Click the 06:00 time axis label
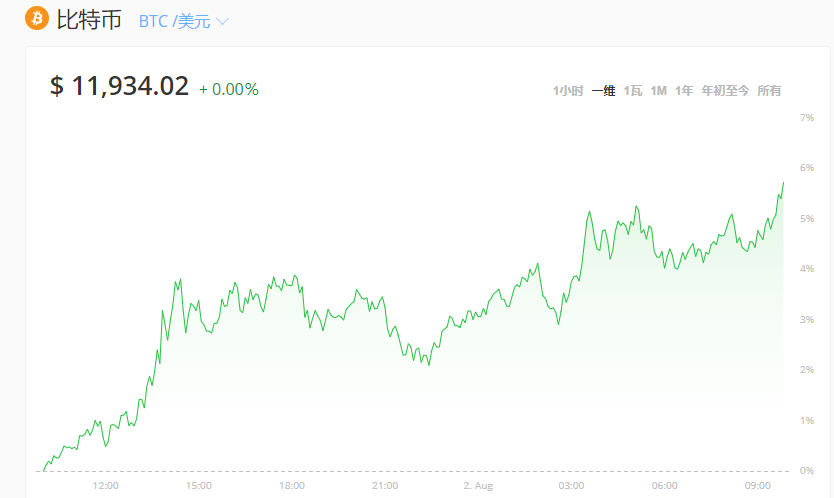Image resolution: width=834 pixels, height=498 pixels. [664, 485]
